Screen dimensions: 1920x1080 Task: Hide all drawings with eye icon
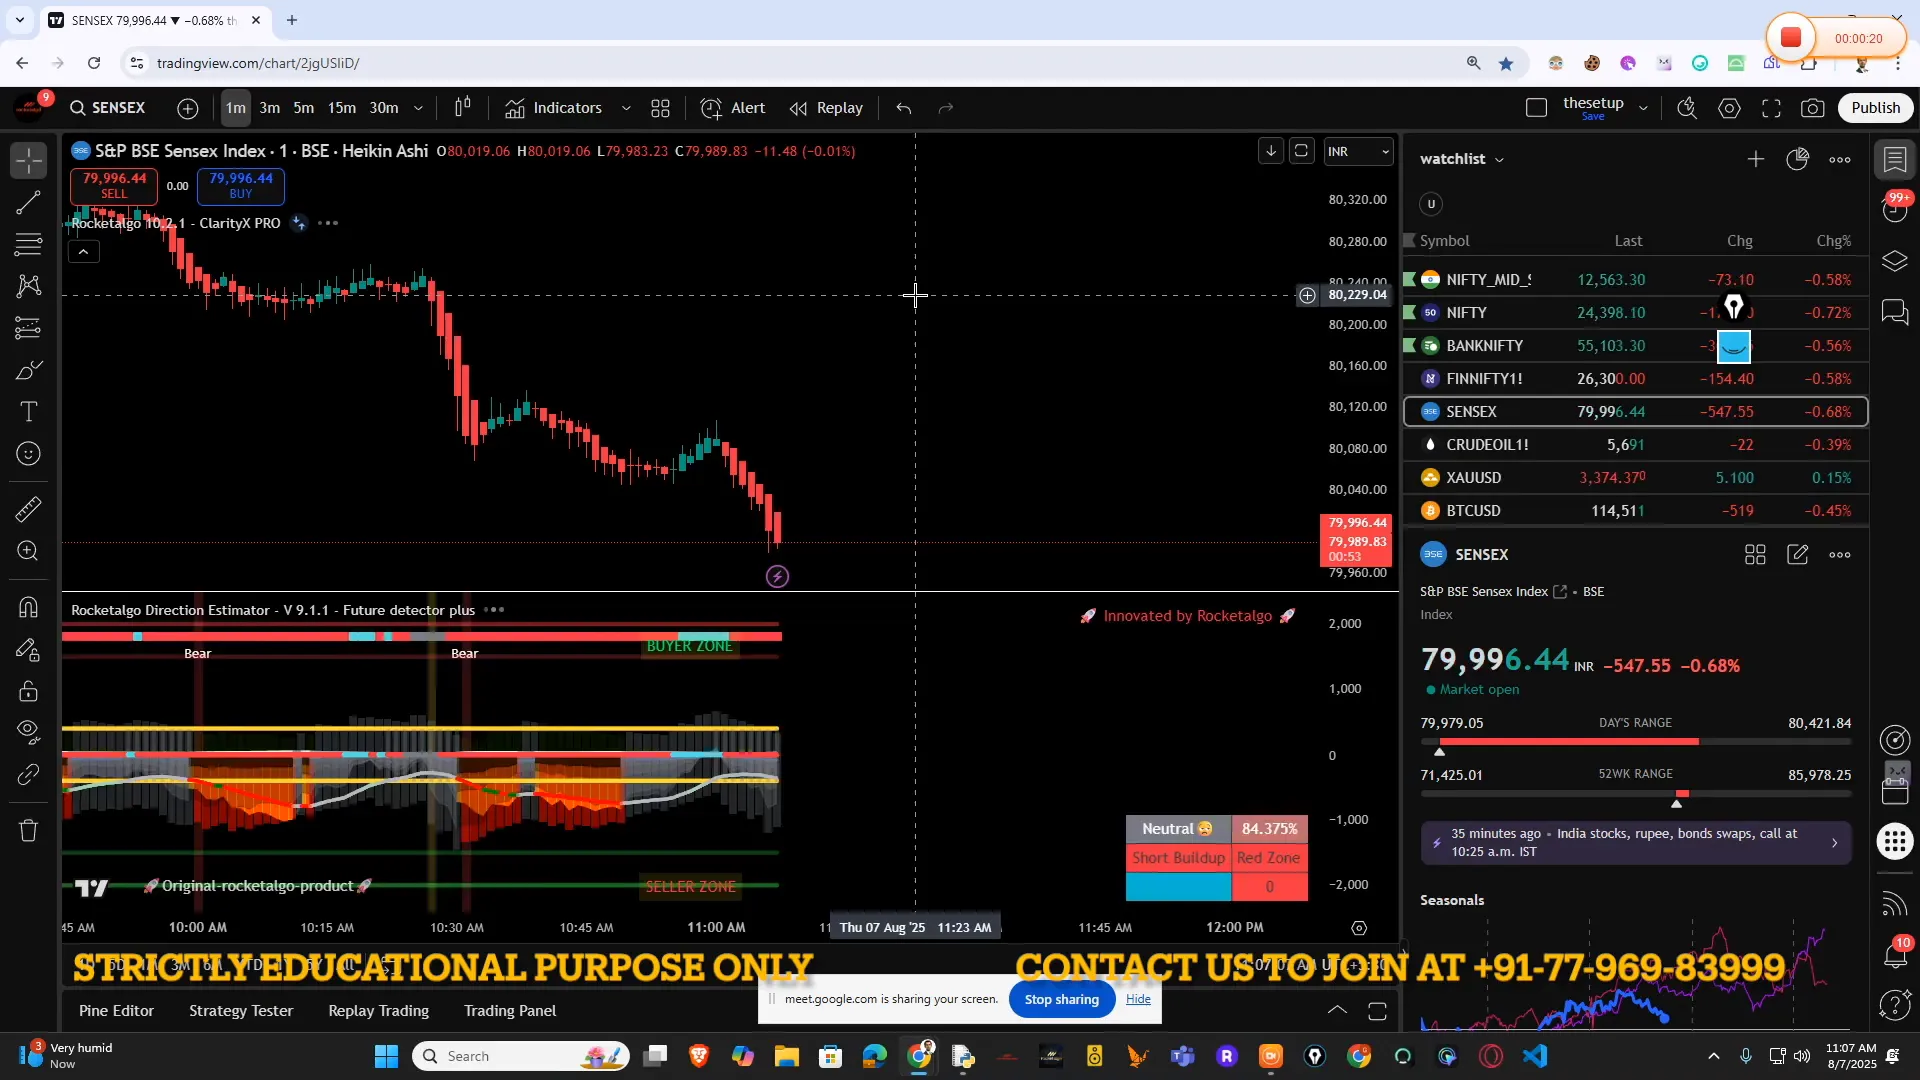point(29,733)
